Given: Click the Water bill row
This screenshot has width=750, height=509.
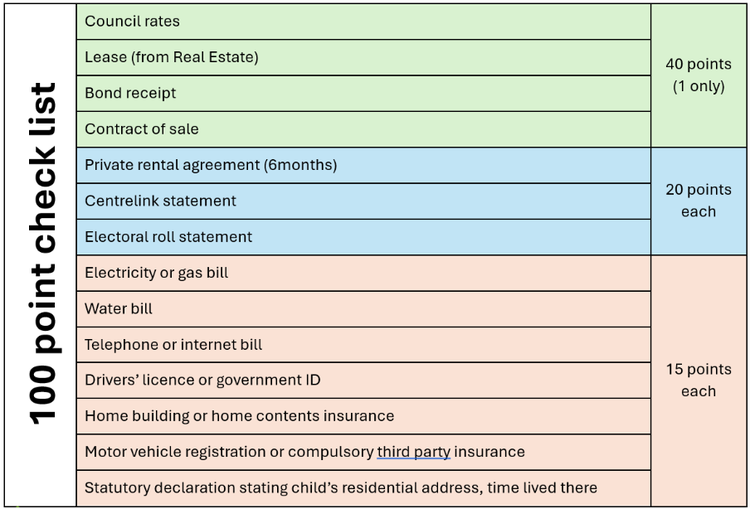Looking at the screenshot, I should [118, 308].
